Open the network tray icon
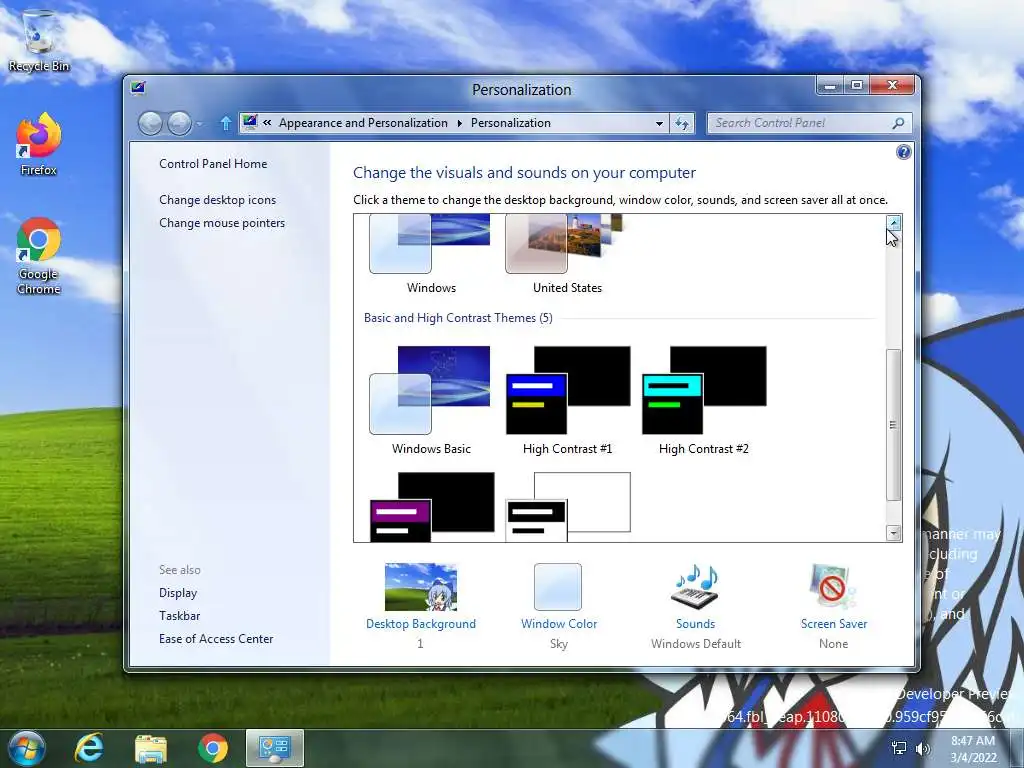Image resolution: width=1024 pixels, height=768 pixels. point(899,748)
